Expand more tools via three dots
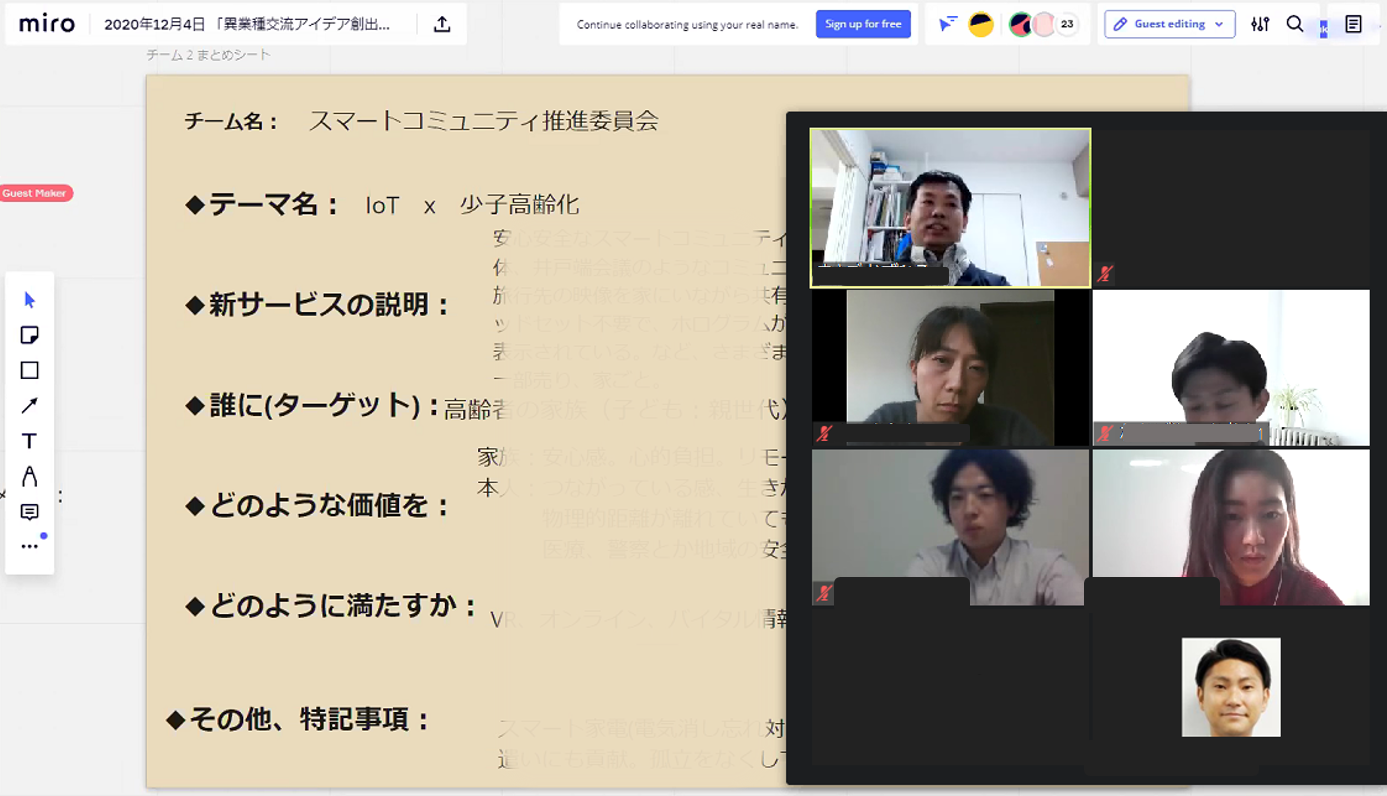The image size is (1387, 796). pos(29,546)
